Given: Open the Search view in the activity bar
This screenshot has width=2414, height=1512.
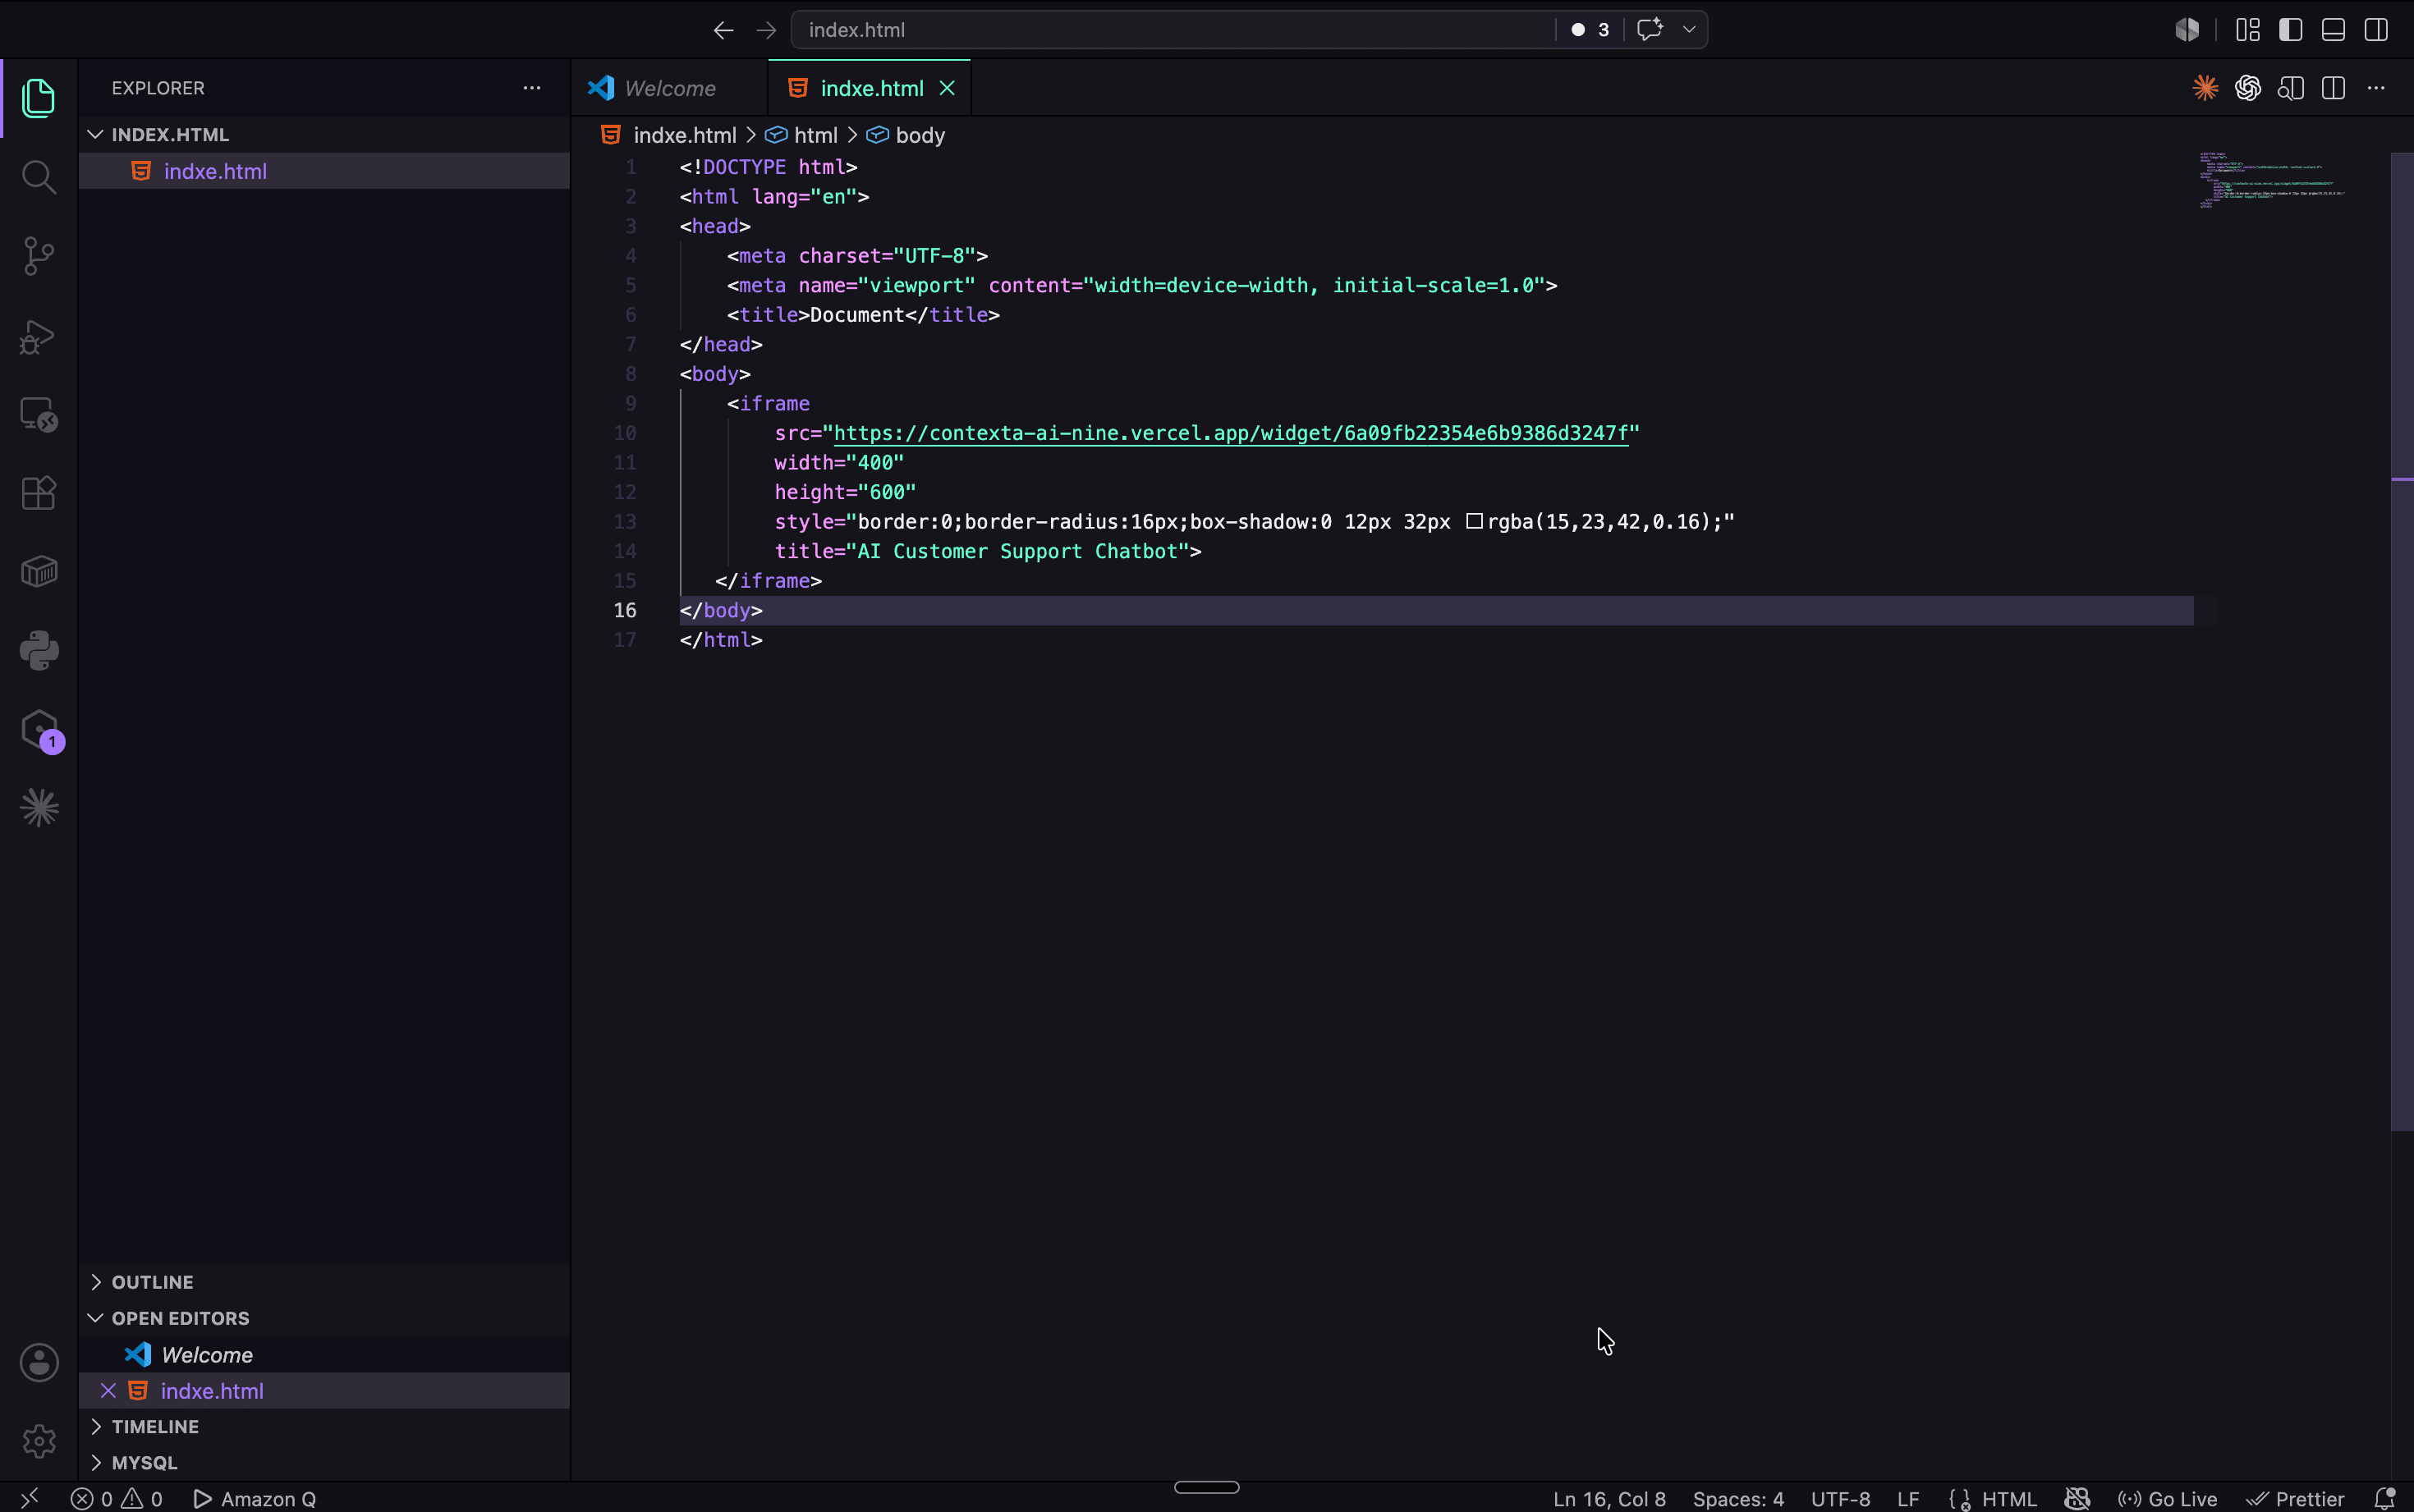Looking at the screenshot, I should [x=39, y=177].
